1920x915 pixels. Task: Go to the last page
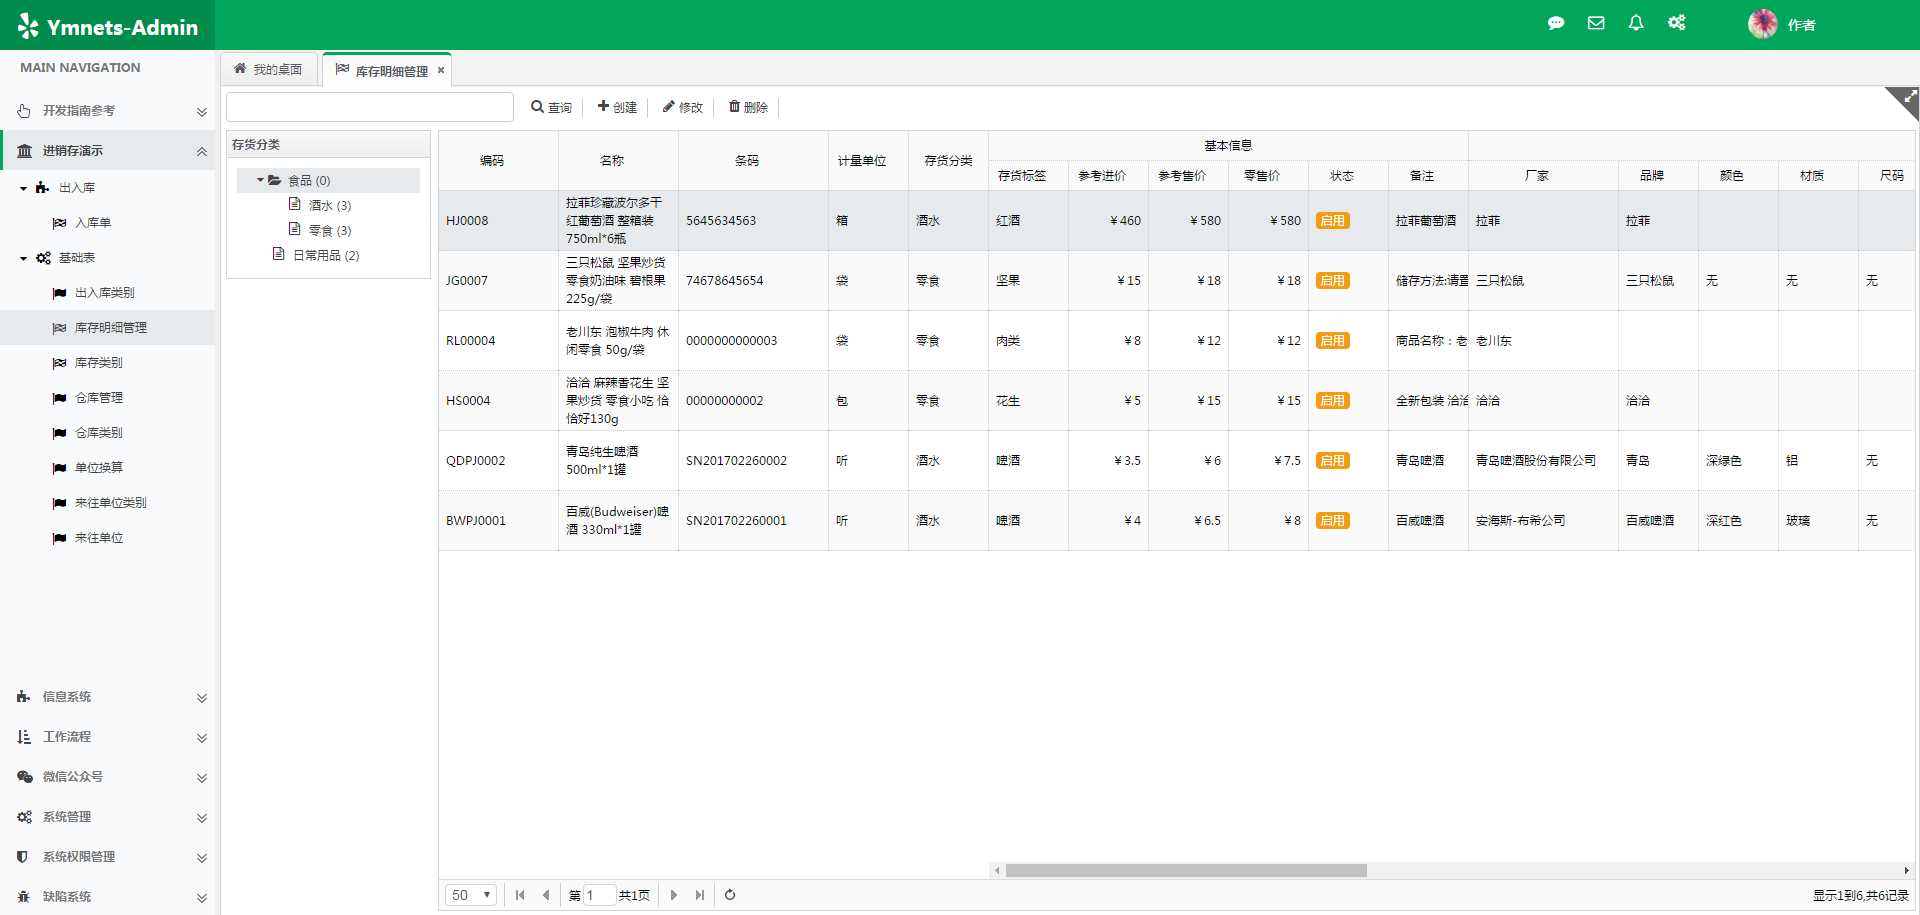tap(700, 895)
